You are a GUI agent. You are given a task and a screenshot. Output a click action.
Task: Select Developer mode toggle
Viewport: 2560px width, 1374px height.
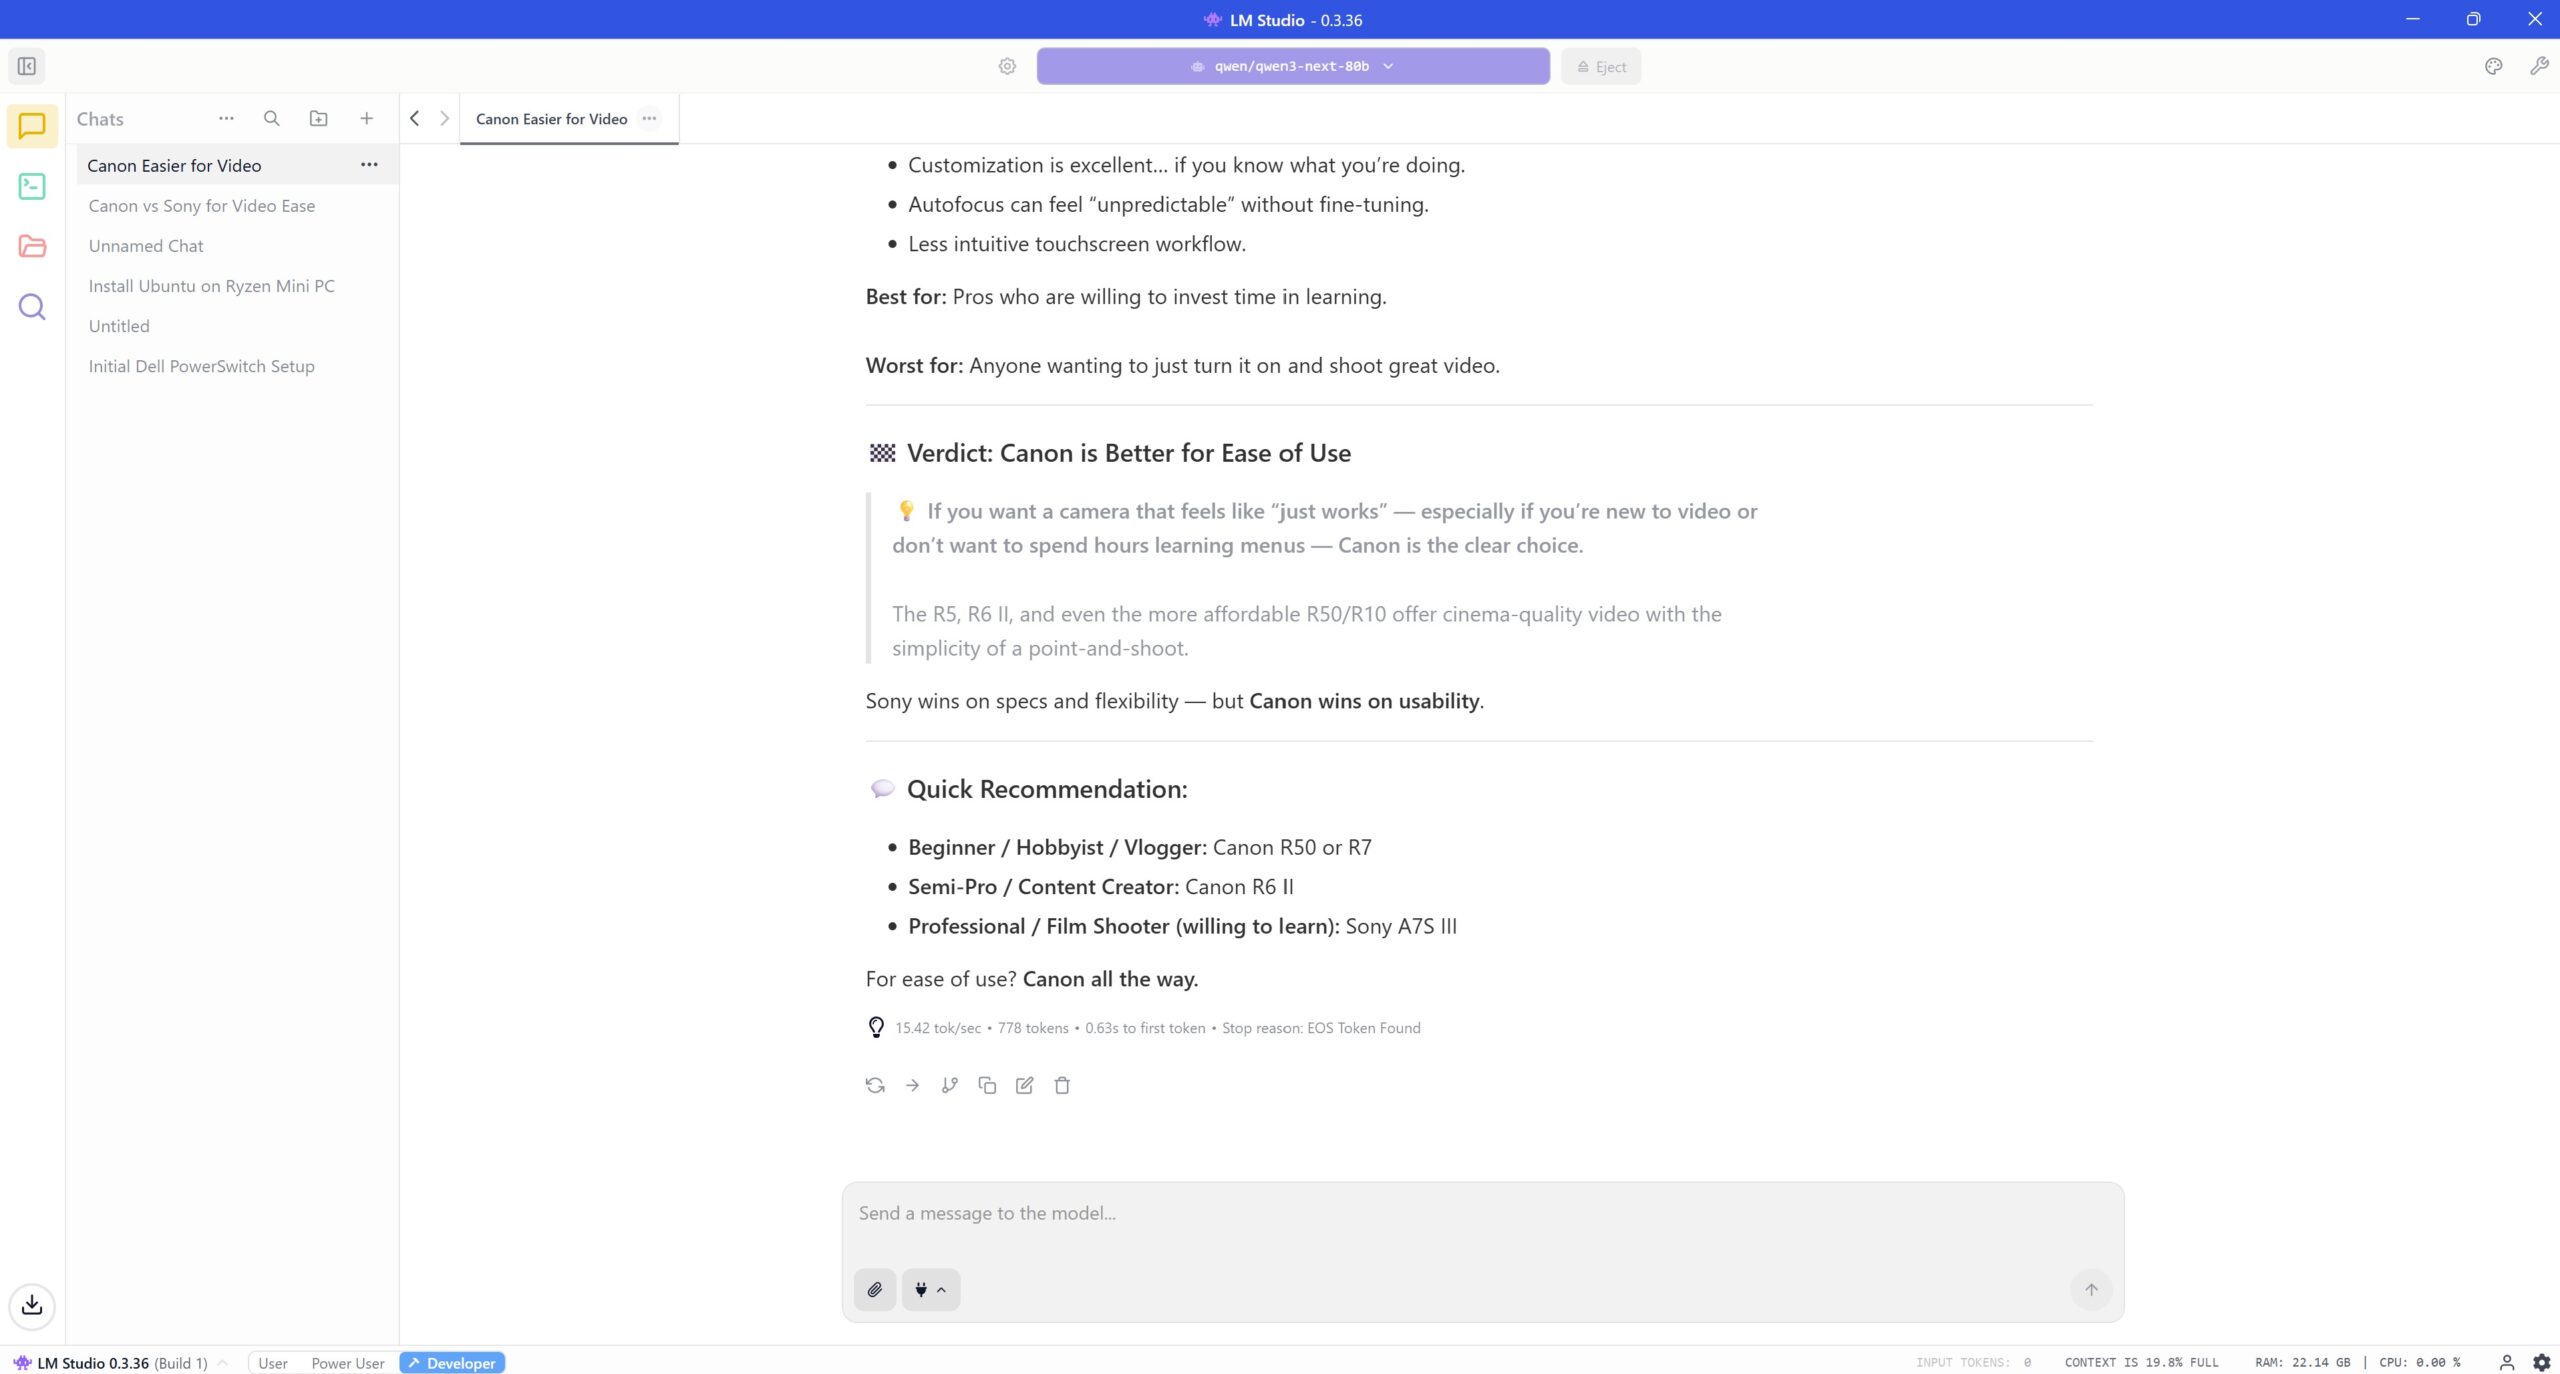coord(452,1363)
